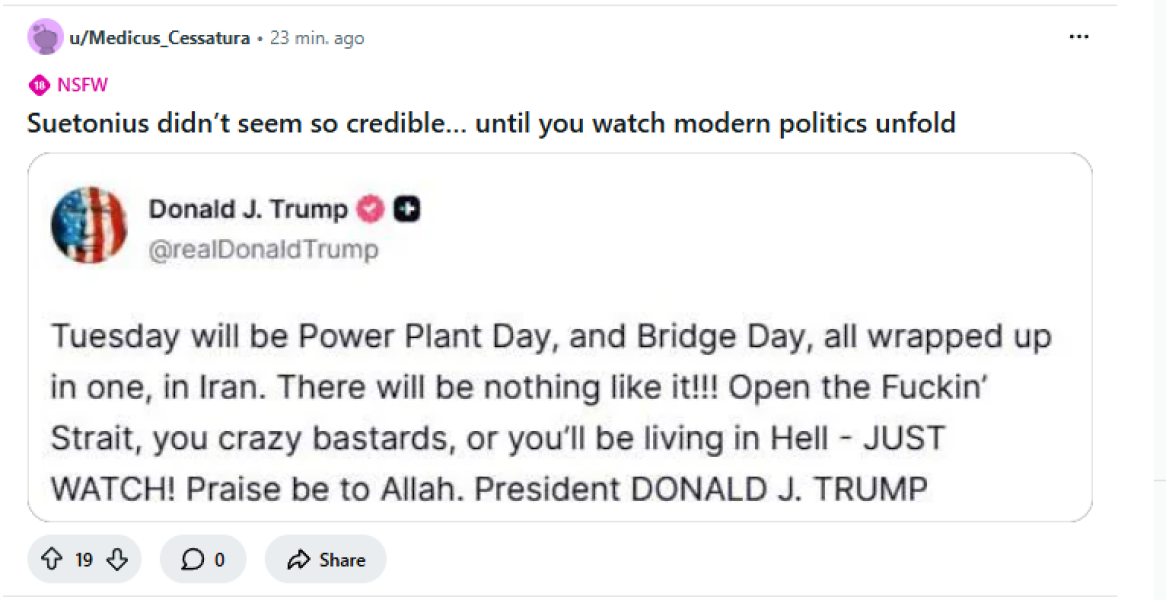The width and height of the screenshot is (1166, 600).
Task: Click the NSFW badge icon
Action: 39,84
